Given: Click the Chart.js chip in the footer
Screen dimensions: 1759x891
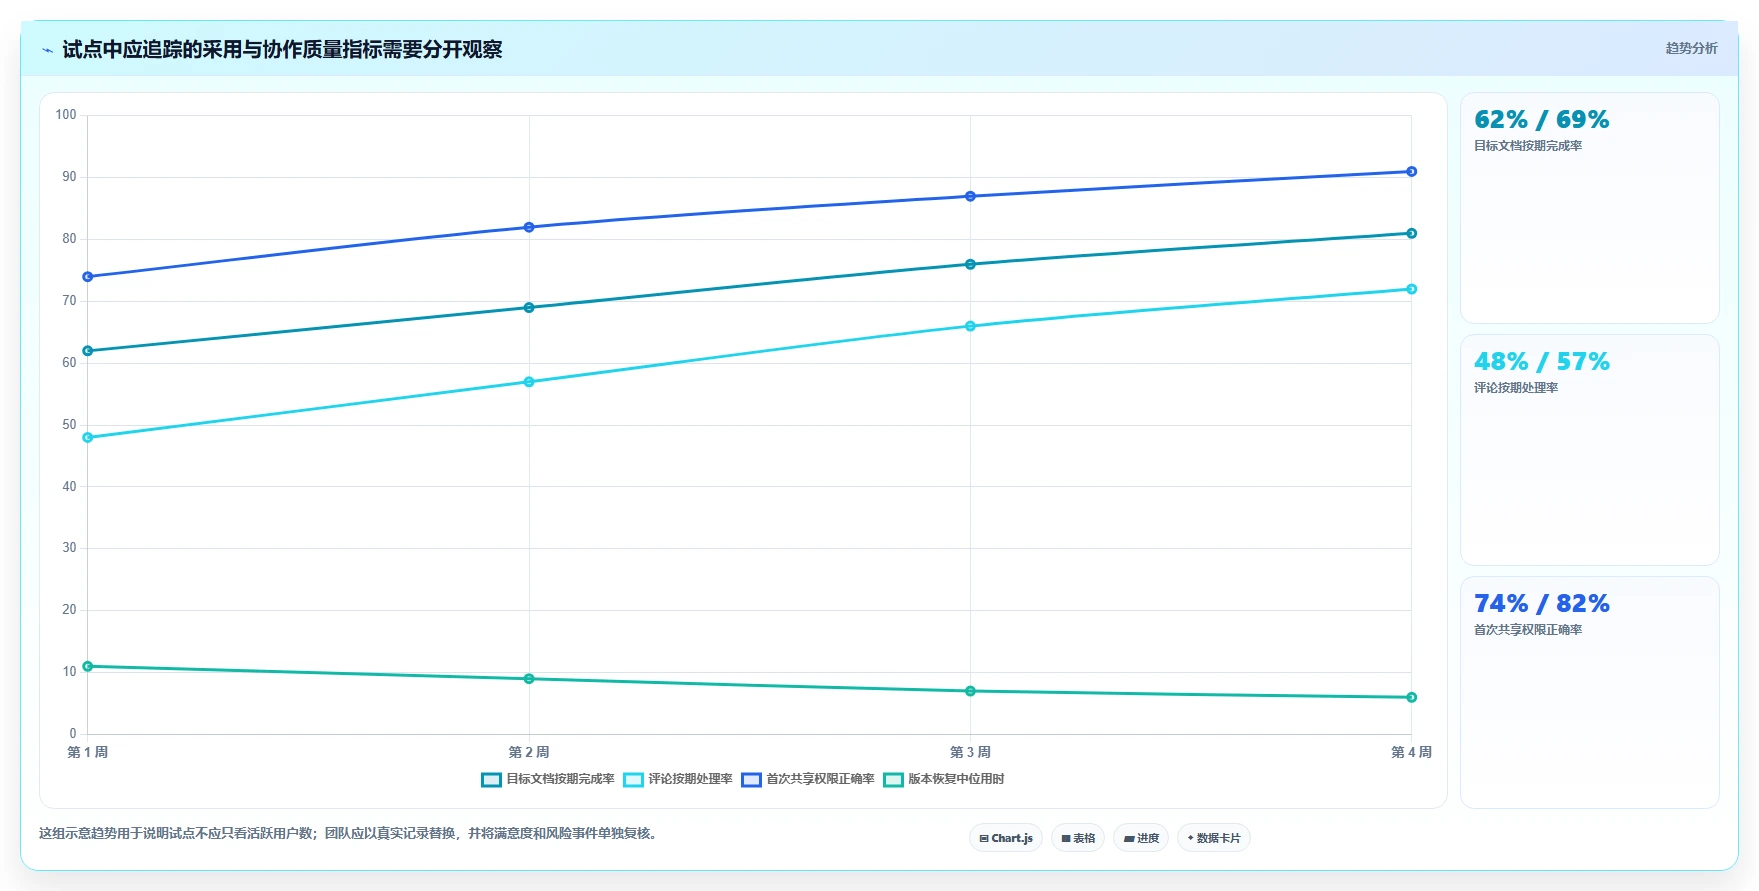Looking at the screenshot, I should point(1006,838).
